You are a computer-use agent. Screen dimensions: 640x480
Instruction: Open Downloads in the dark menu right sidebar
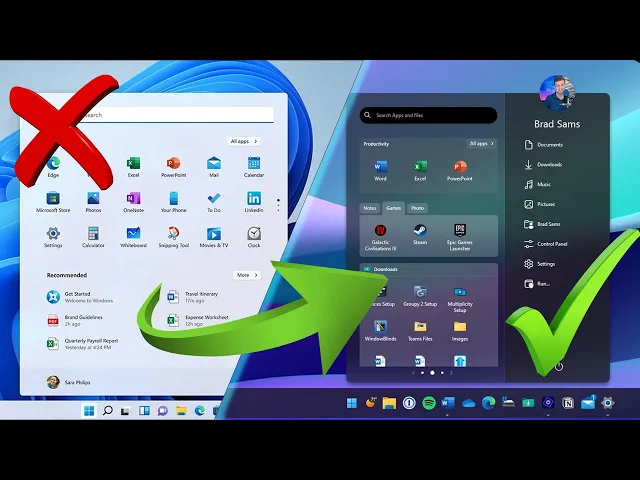click(x=543, y=164)
